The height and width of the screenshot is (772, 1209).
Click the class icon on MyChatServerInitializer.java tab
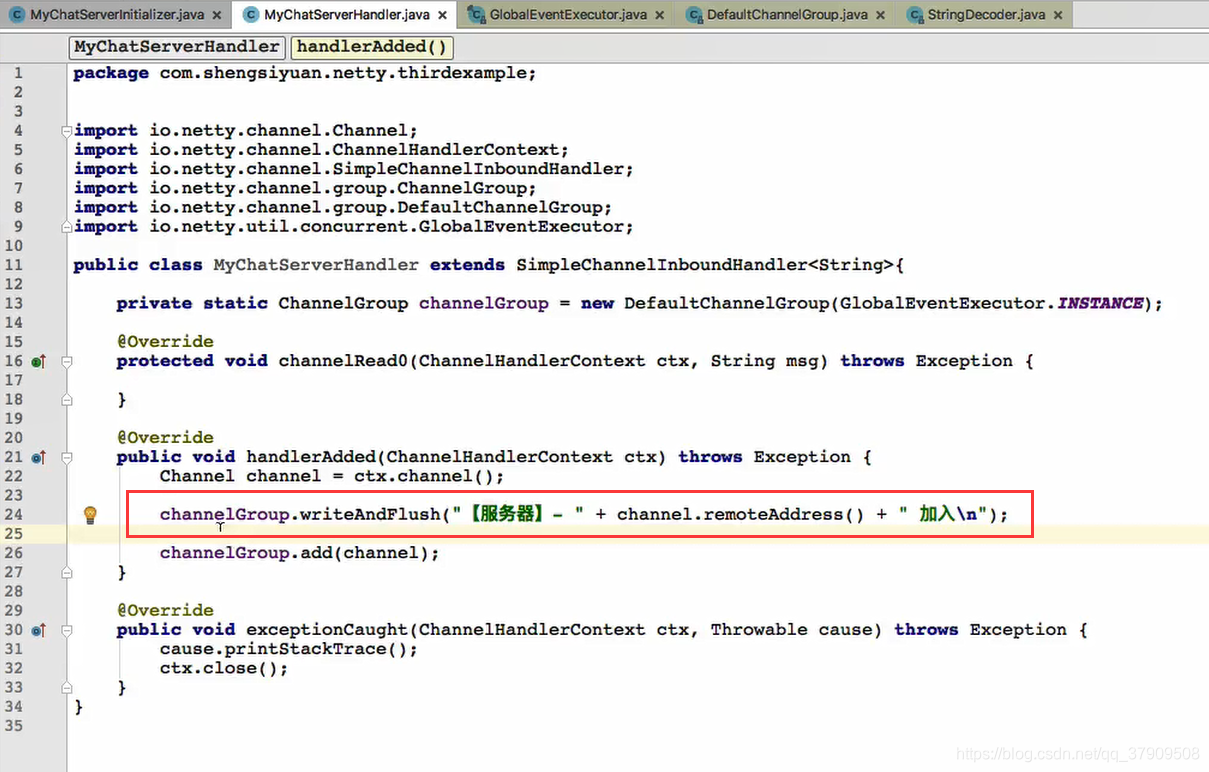tap(16, 15)
